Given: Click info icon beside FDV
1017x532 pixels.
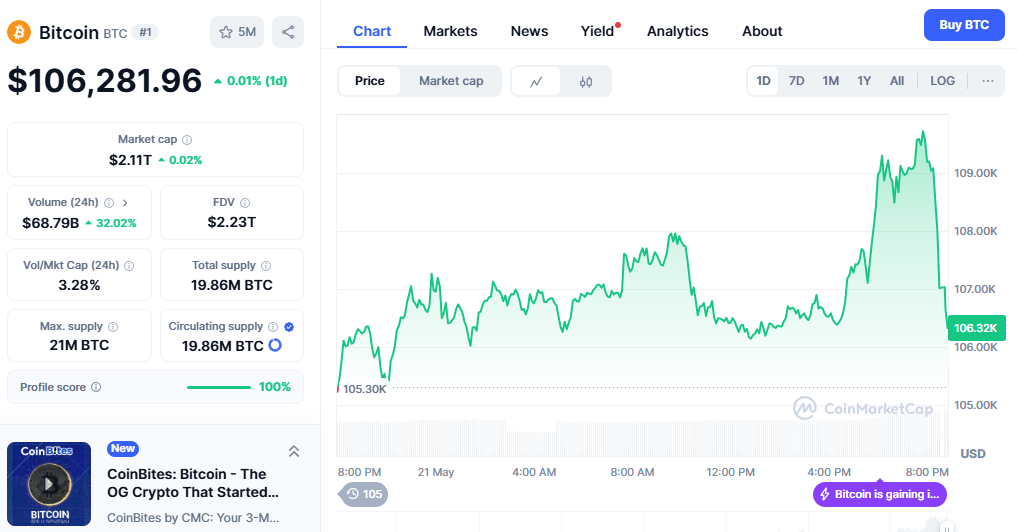Looking at the screenshot, I should (245, 202).
